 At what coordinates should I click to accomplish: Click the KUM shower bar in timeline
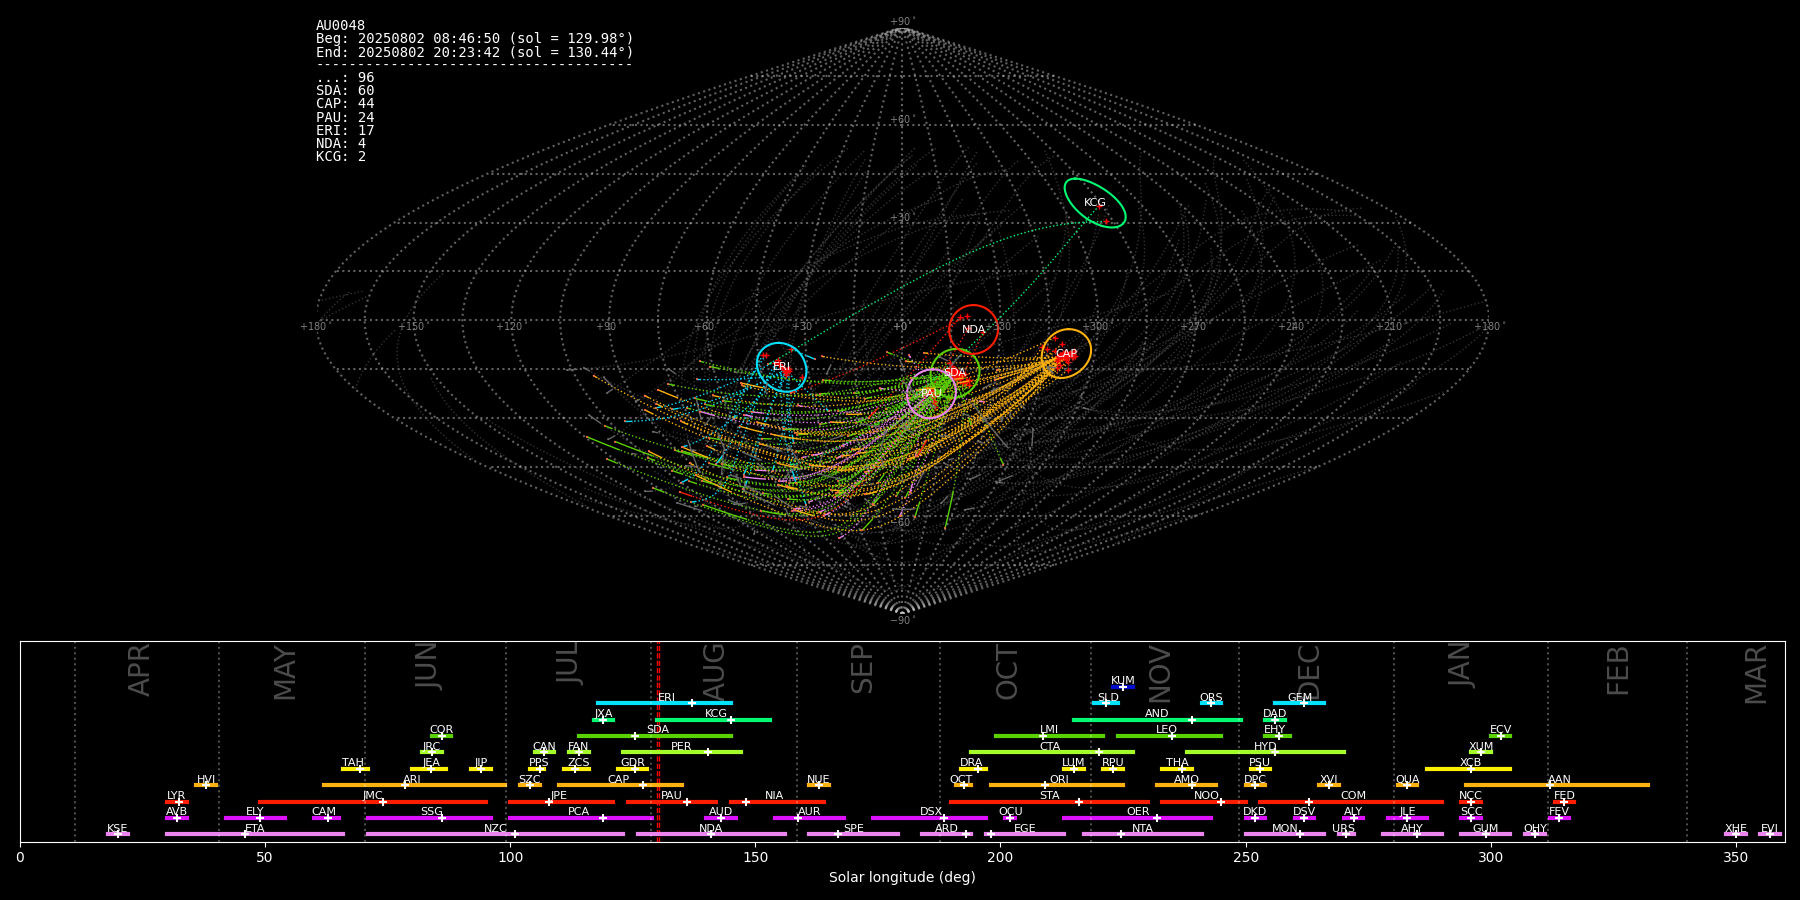pyautogui.click(x=1123, y=687)
